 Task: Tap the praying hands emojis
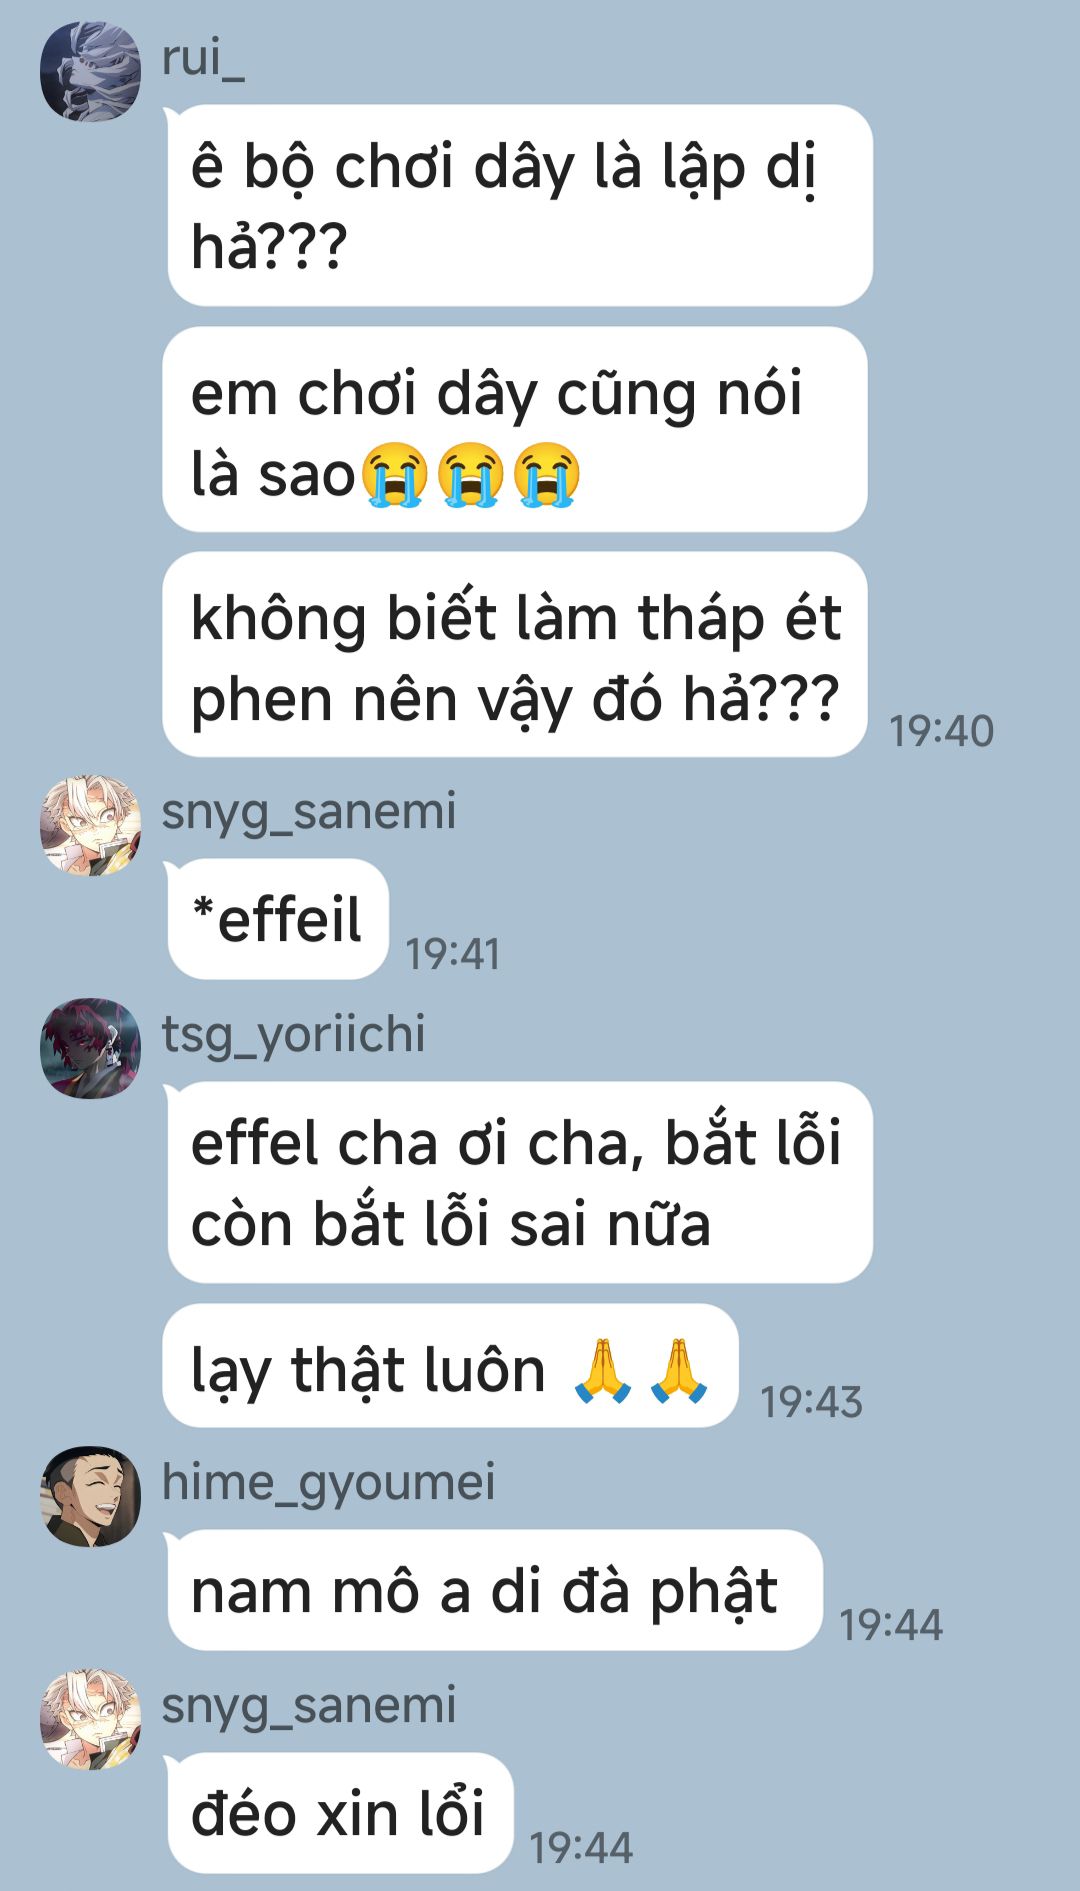641,1369
